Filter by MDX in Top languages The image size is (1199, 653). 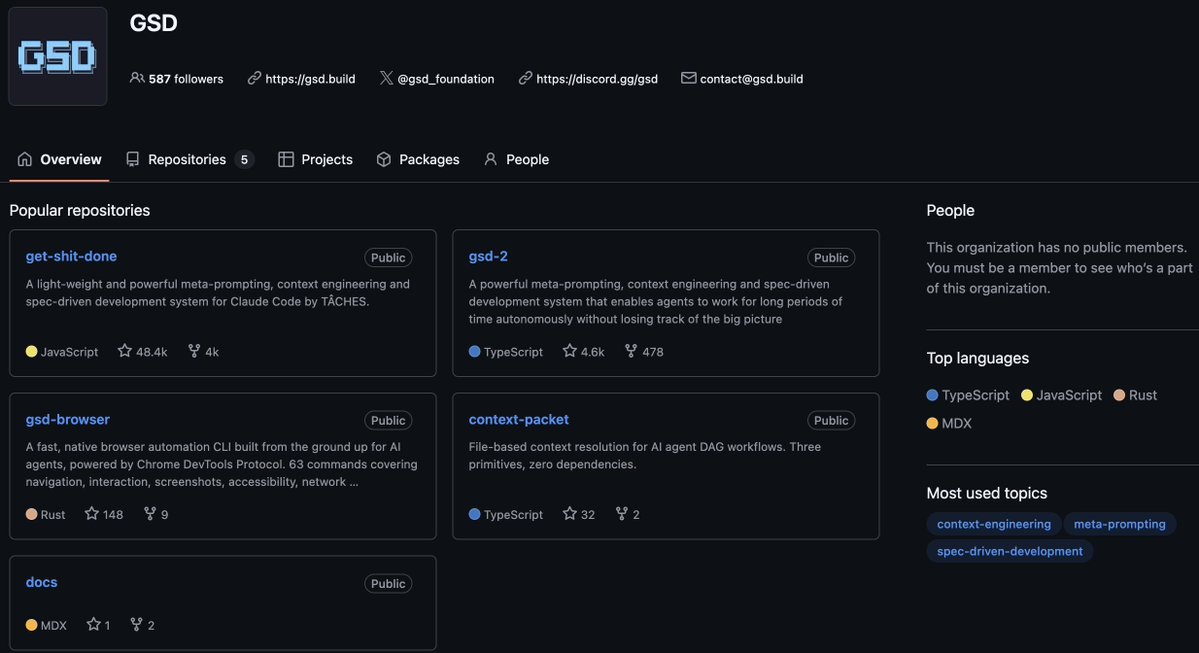(949, 423)
